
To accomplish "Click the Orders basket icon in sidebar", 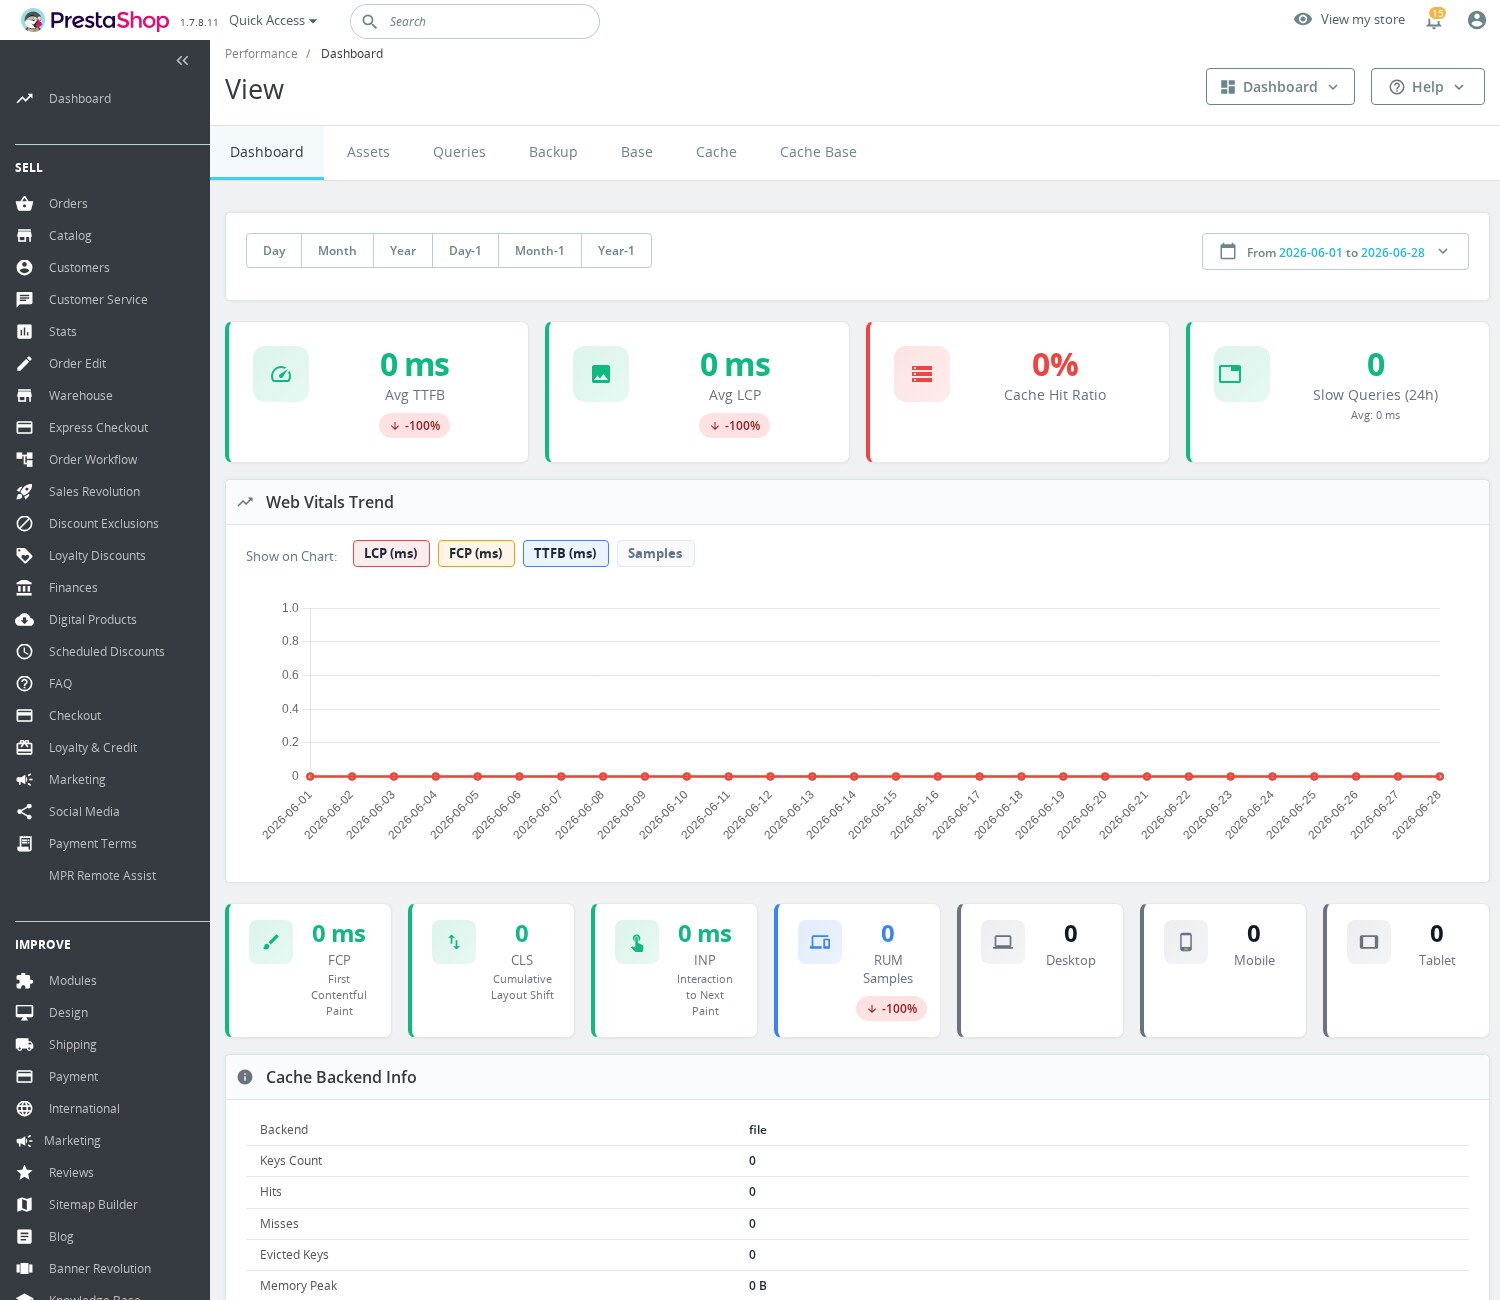I will tap(25, 204).
